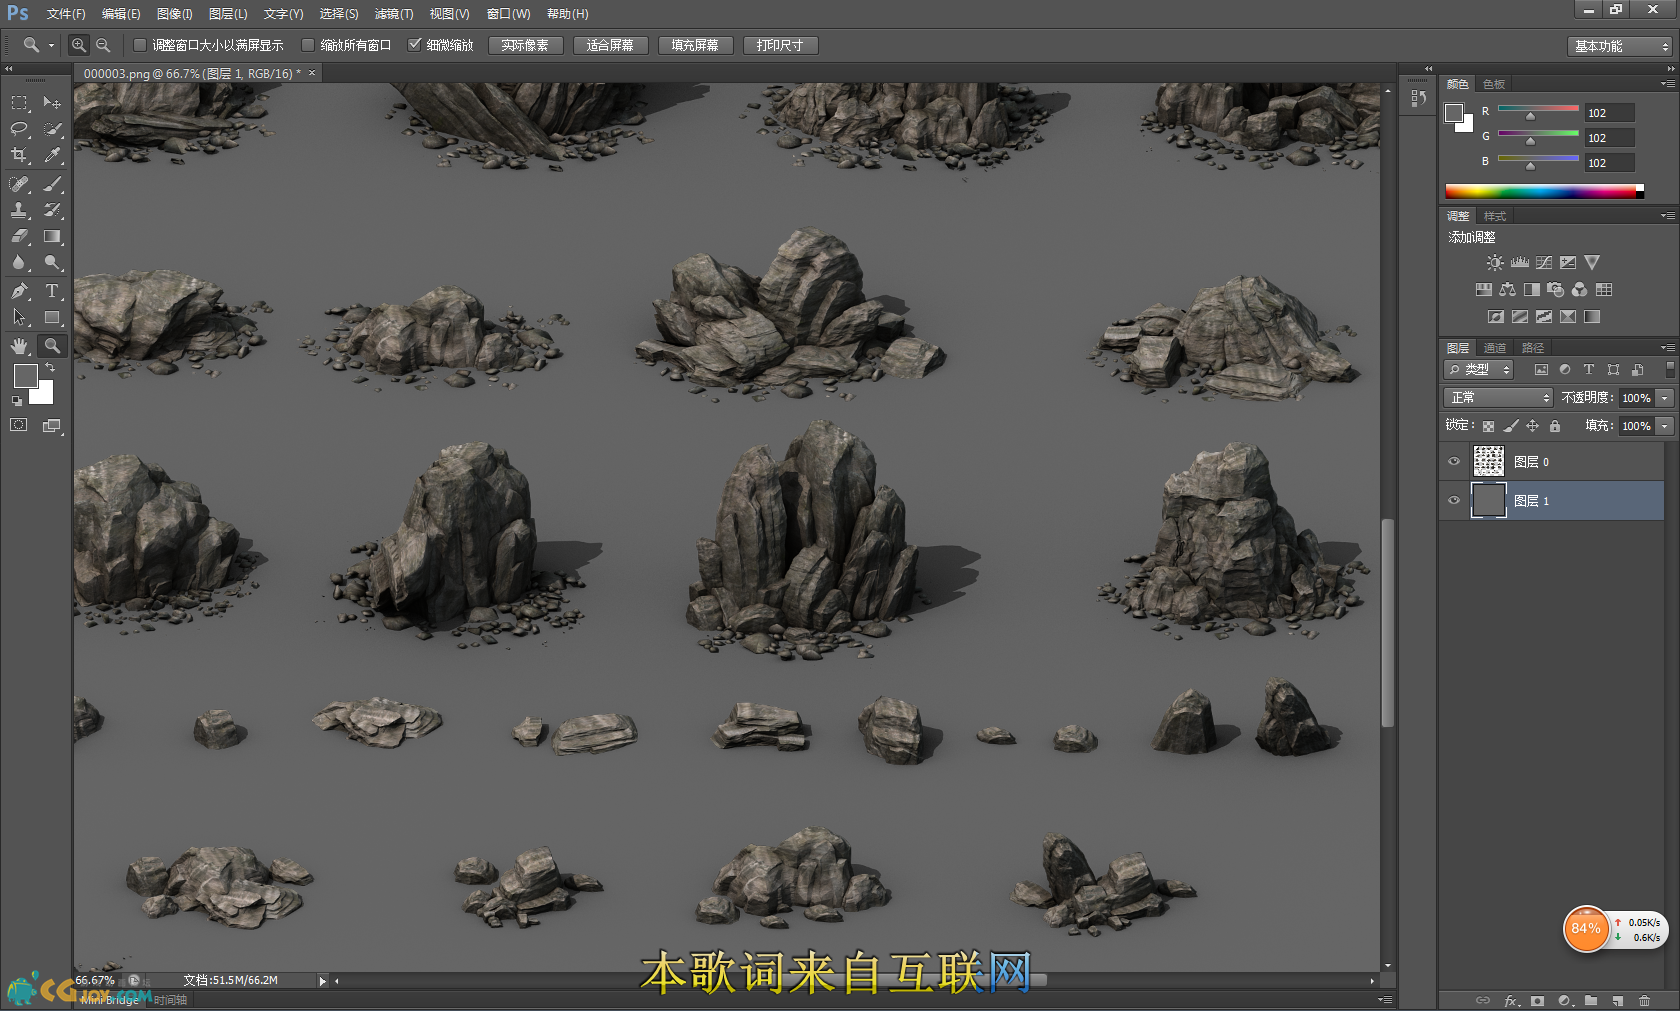Toggle Quick Mask mode

[x=19, y=425]
